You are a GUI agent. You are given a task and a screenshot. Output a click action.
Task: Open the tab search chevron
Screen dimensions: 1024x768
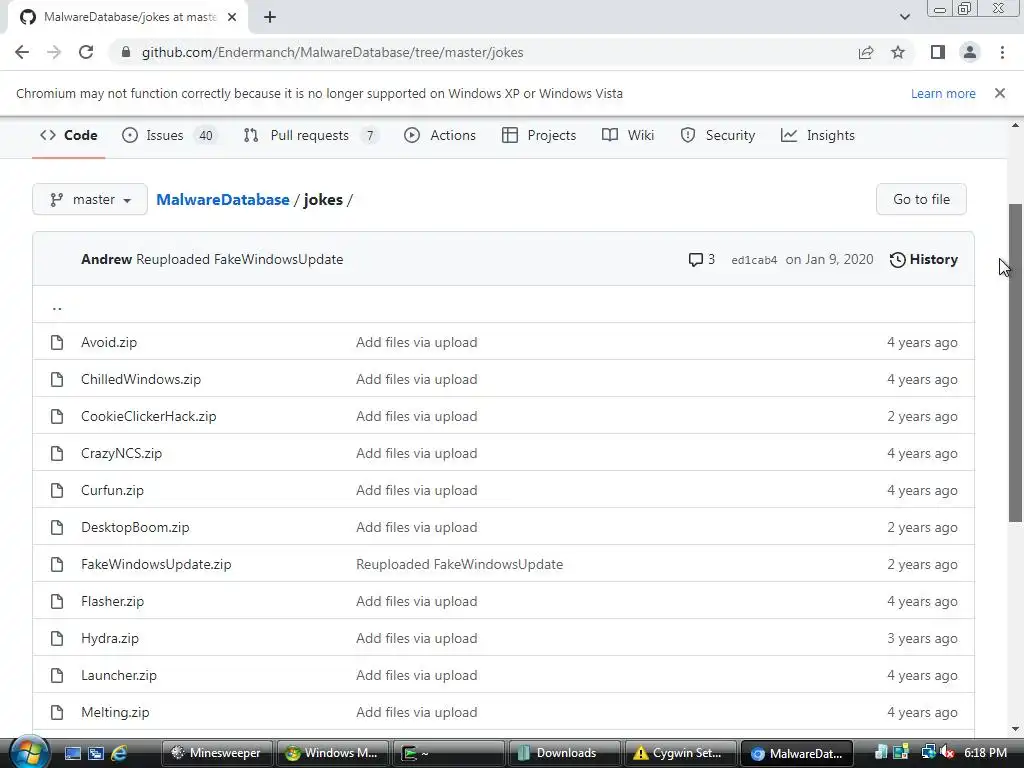pyautogui.click(x=904, y=17)
